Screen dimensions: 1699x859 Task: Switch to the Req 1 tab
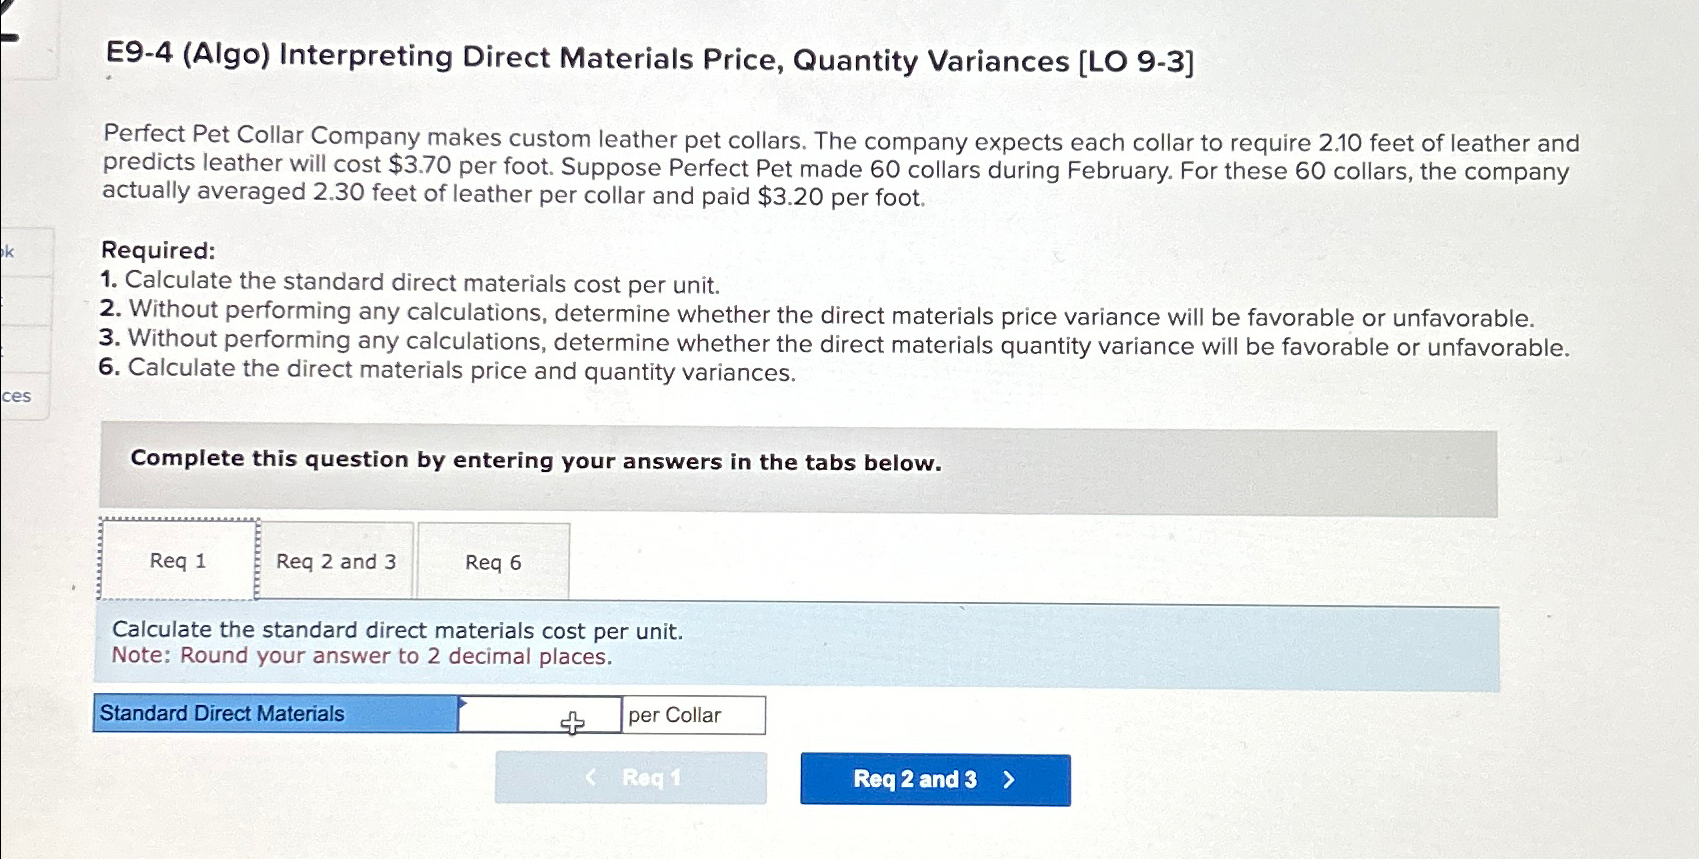click(x=176, y=561)
